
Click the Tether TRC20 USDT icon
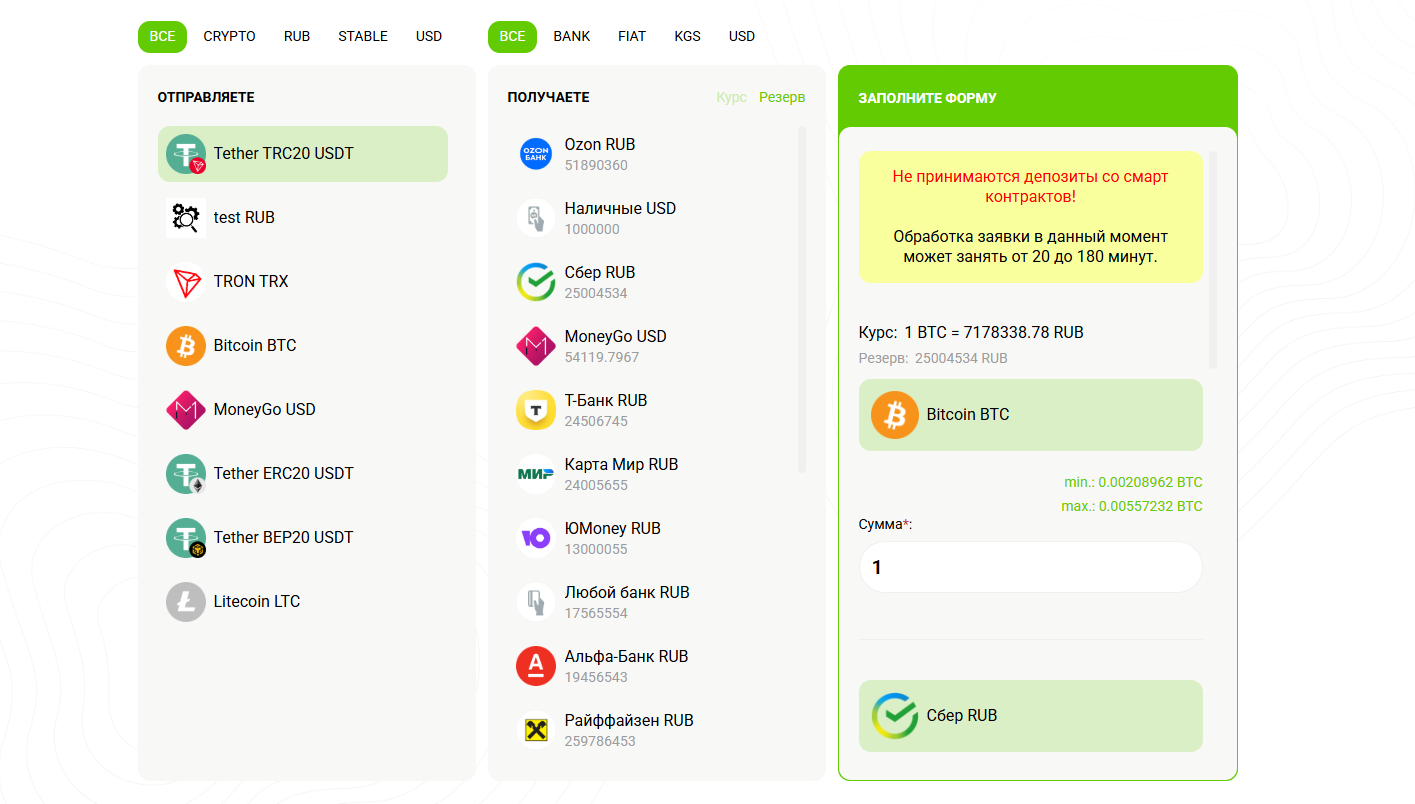[x=186, y=154]
